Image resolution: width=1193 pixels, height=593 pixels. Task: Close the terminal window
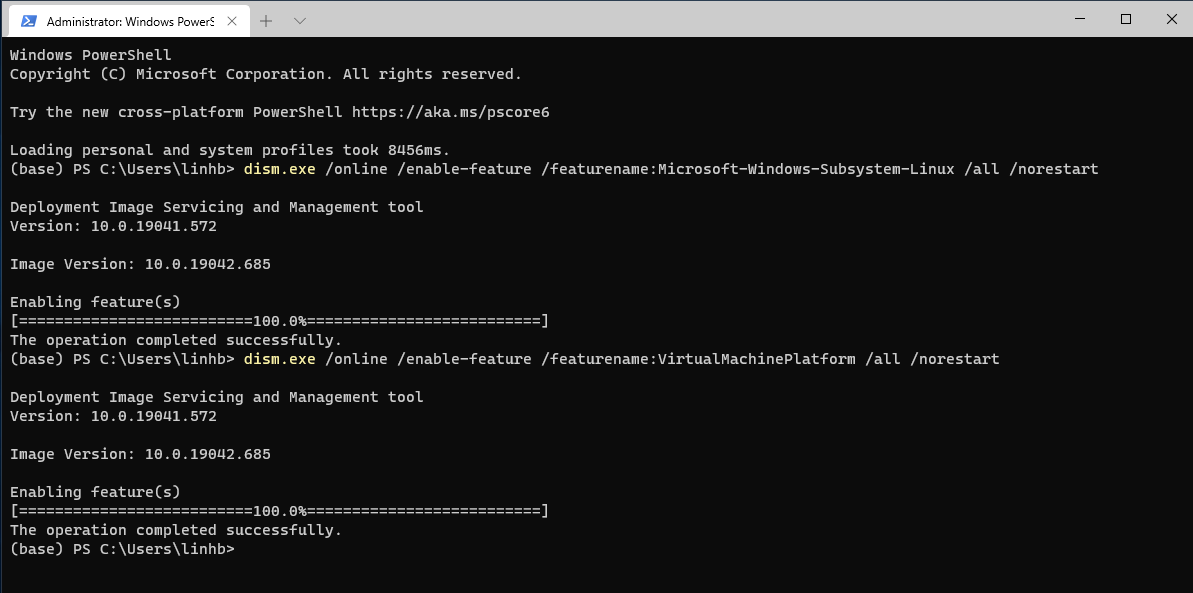[x=1171, y=19]
